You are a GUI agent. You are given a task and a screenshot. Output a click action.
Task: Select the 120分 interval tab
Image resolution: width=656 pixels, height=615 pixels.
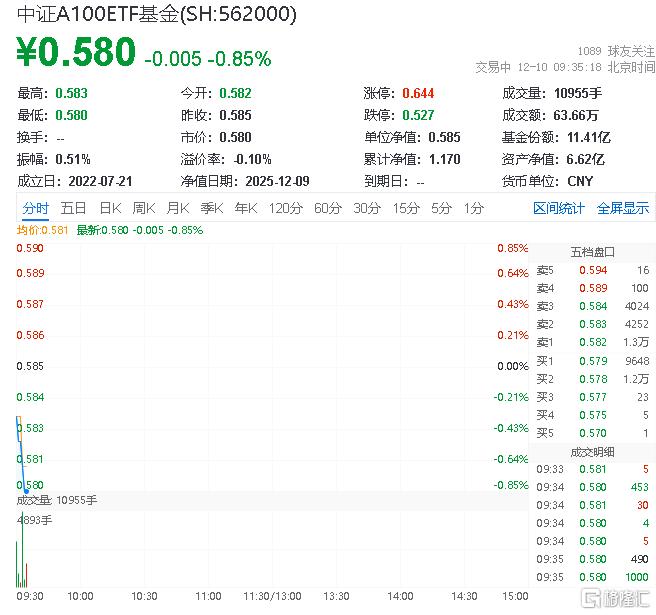point(286,208)
